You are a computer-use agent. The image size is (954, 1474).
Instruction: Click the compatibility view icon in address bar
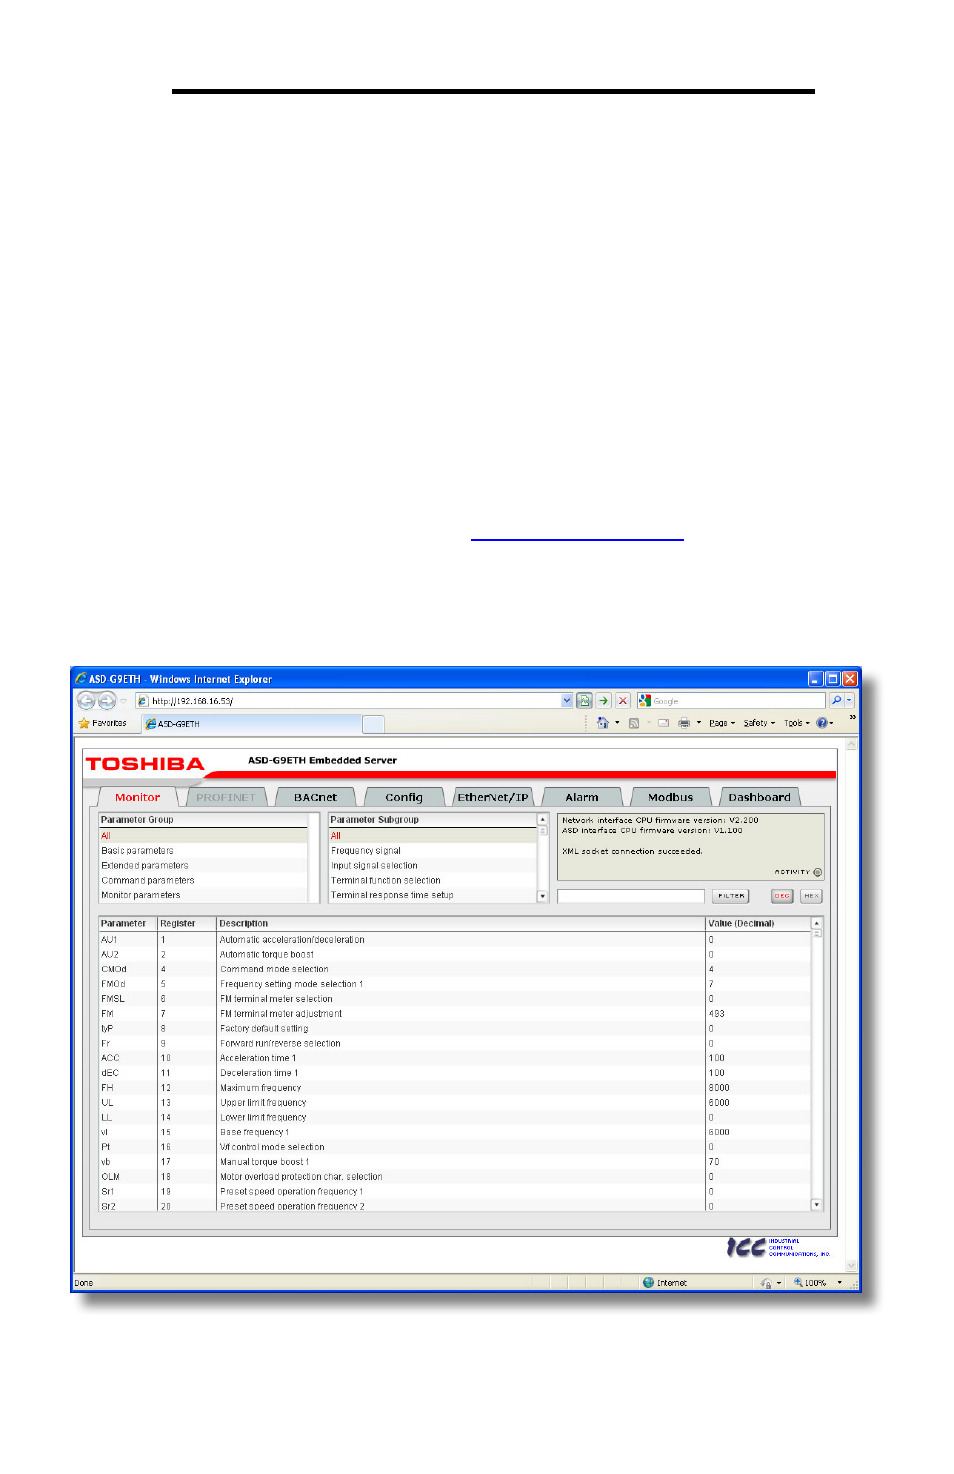pyautogui.click(x=584, y=701)
